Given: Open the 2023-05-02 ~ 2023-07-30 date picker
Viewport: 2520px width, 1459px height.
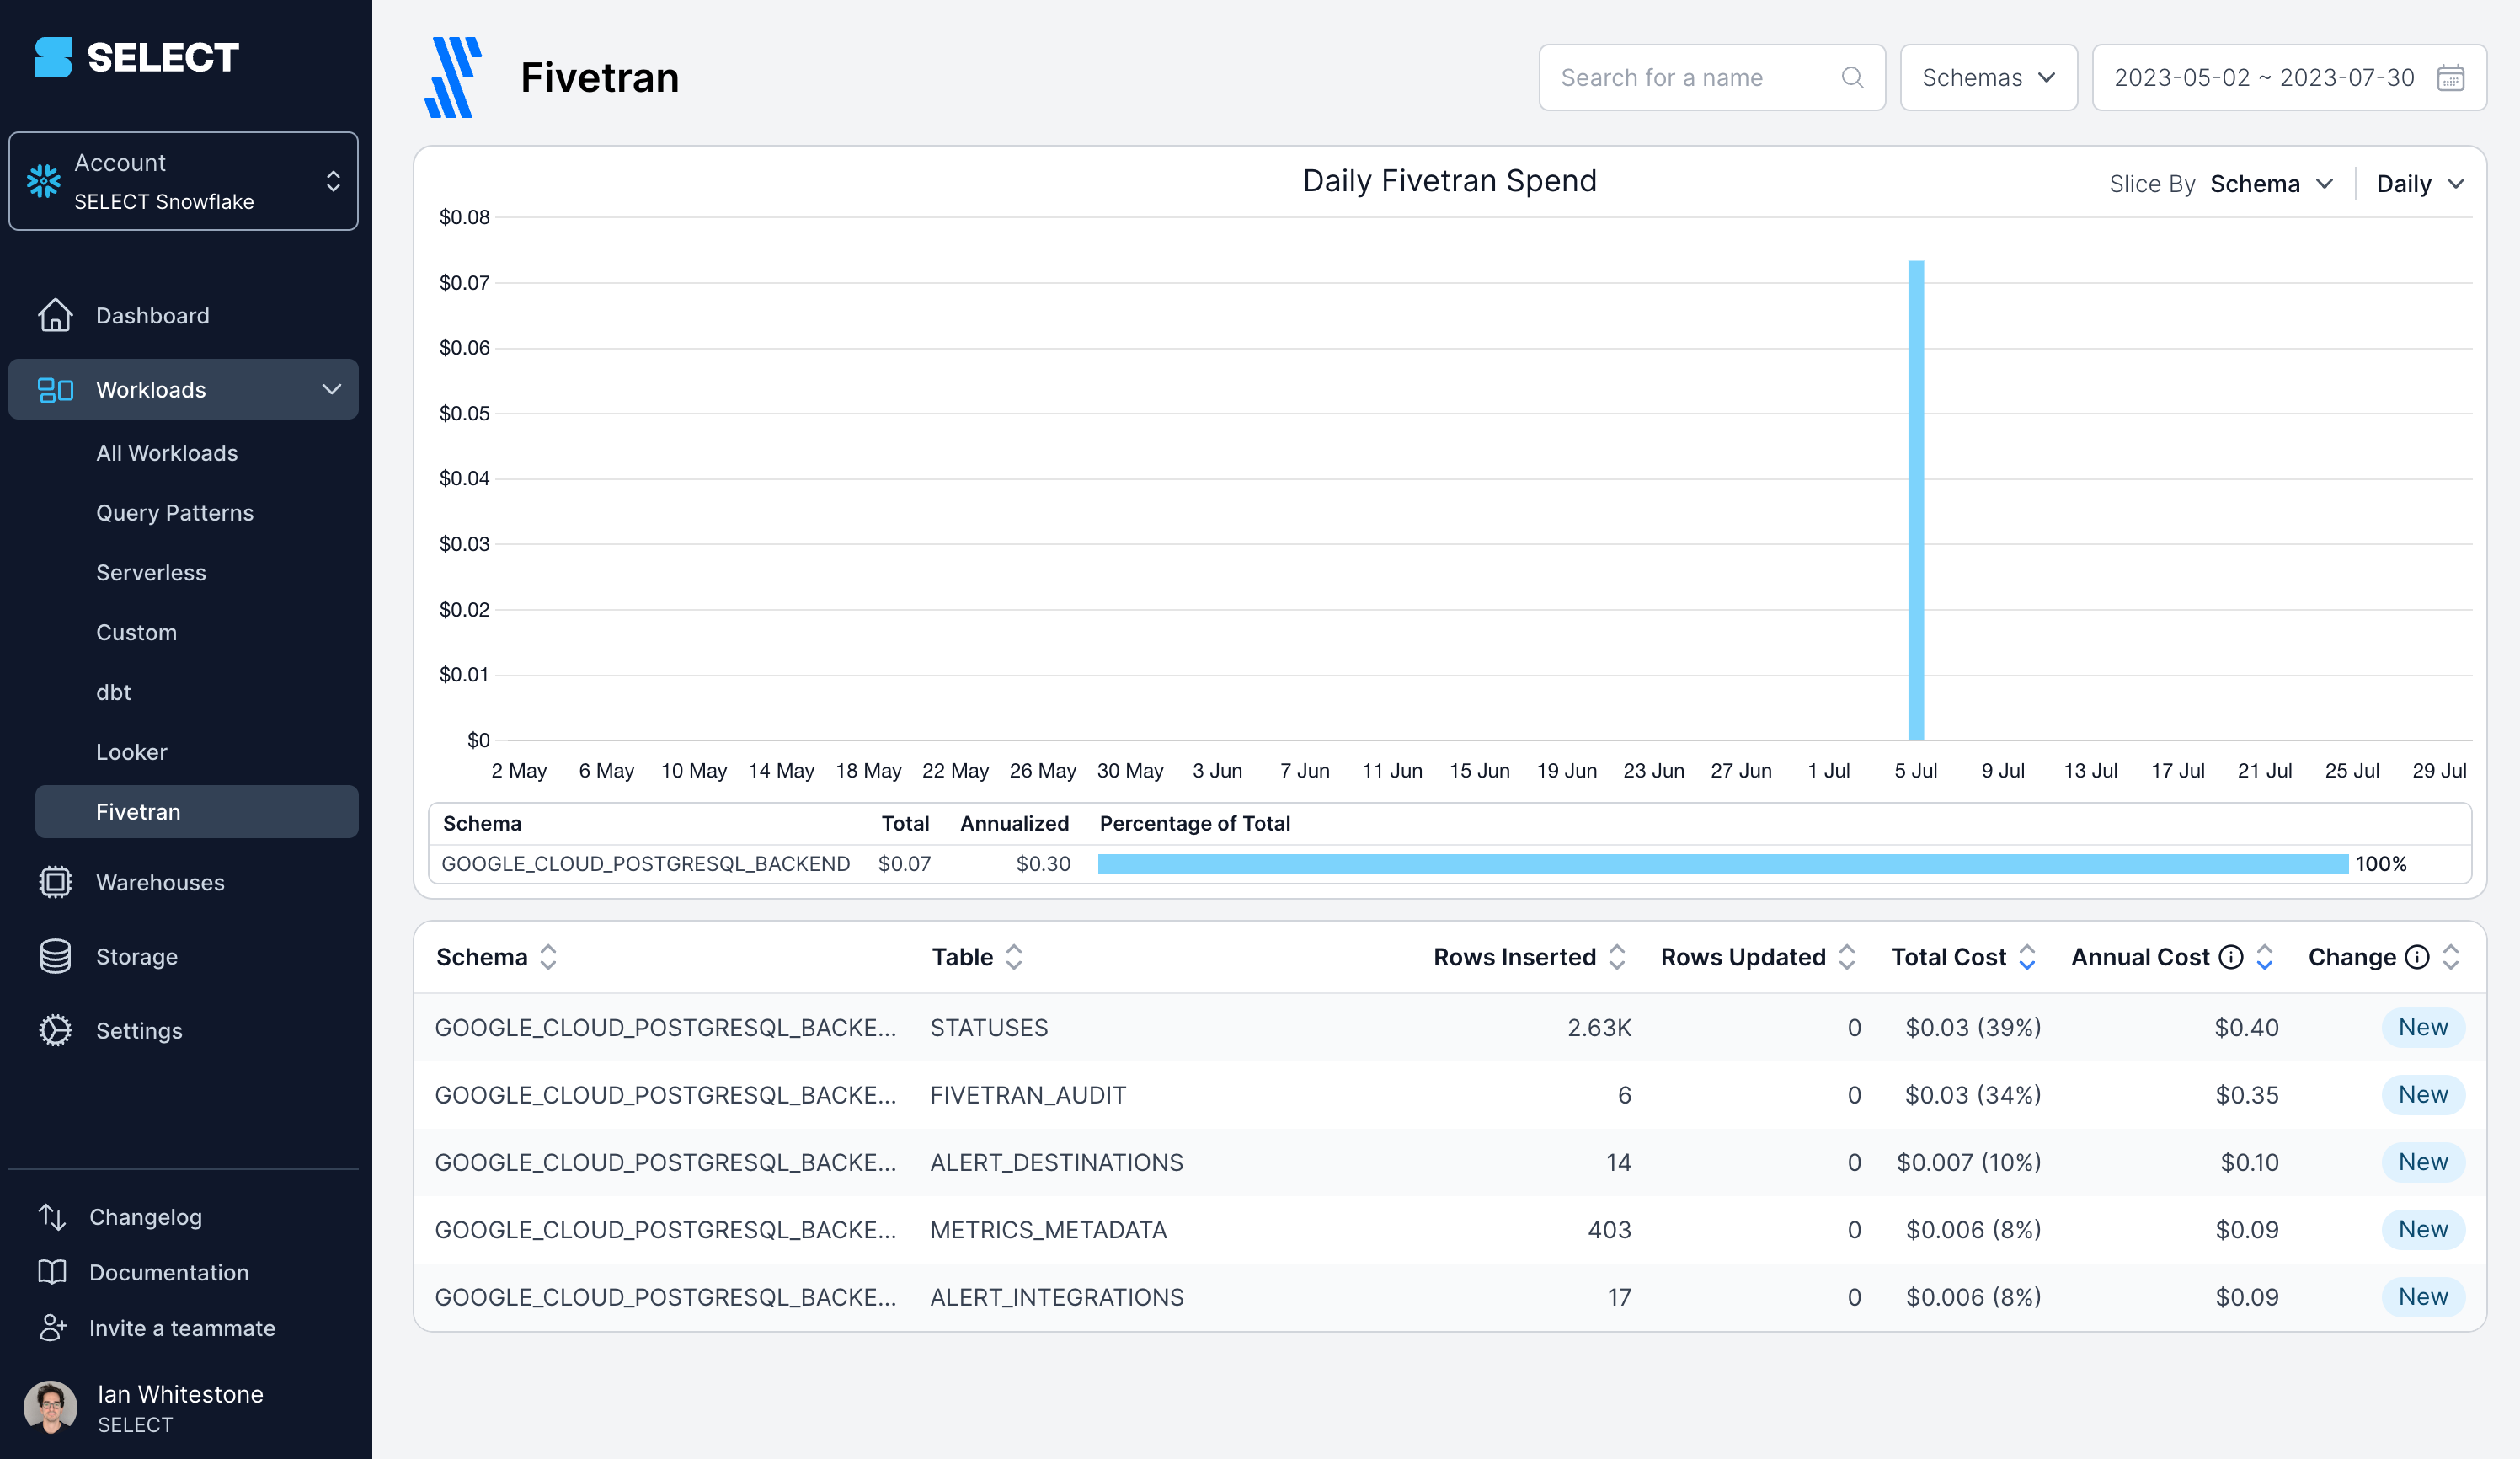Looking at the screenshot, I should pyautogui.click(x=2289, y=77).
